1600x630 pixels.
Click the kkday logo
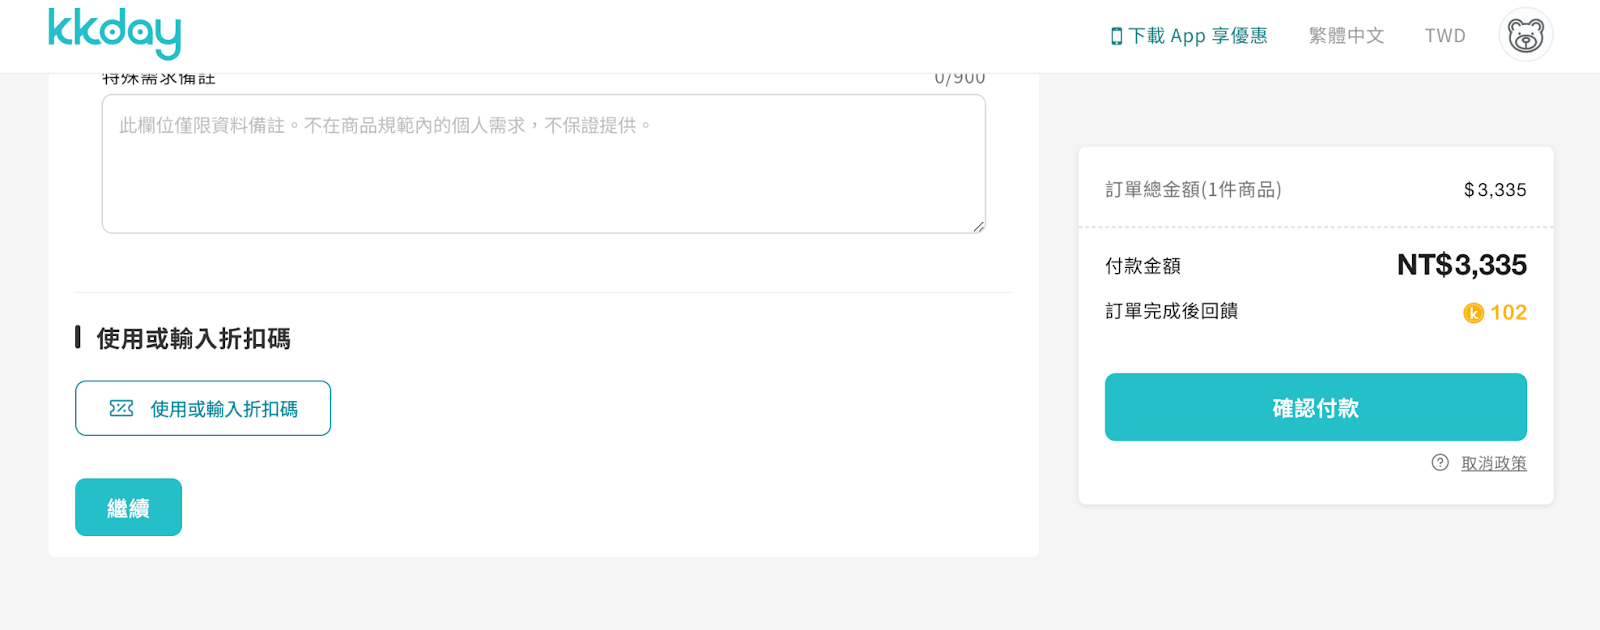pyautogui.click(x=114, y=33)
